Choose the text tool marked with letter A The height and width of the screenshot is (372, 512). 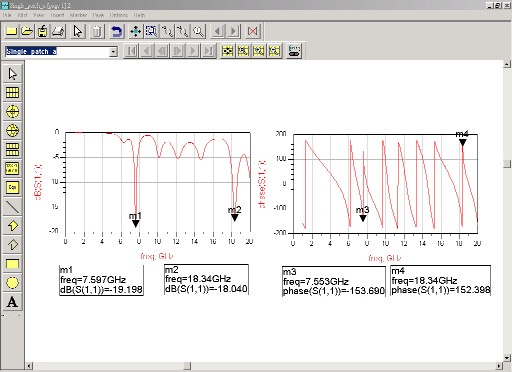[x=12, y=302]
